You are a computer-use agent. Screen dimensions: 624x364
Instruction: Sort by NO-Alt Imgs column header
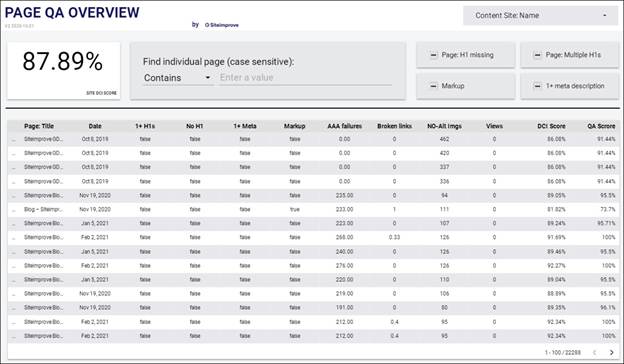(x=444, y=126)
